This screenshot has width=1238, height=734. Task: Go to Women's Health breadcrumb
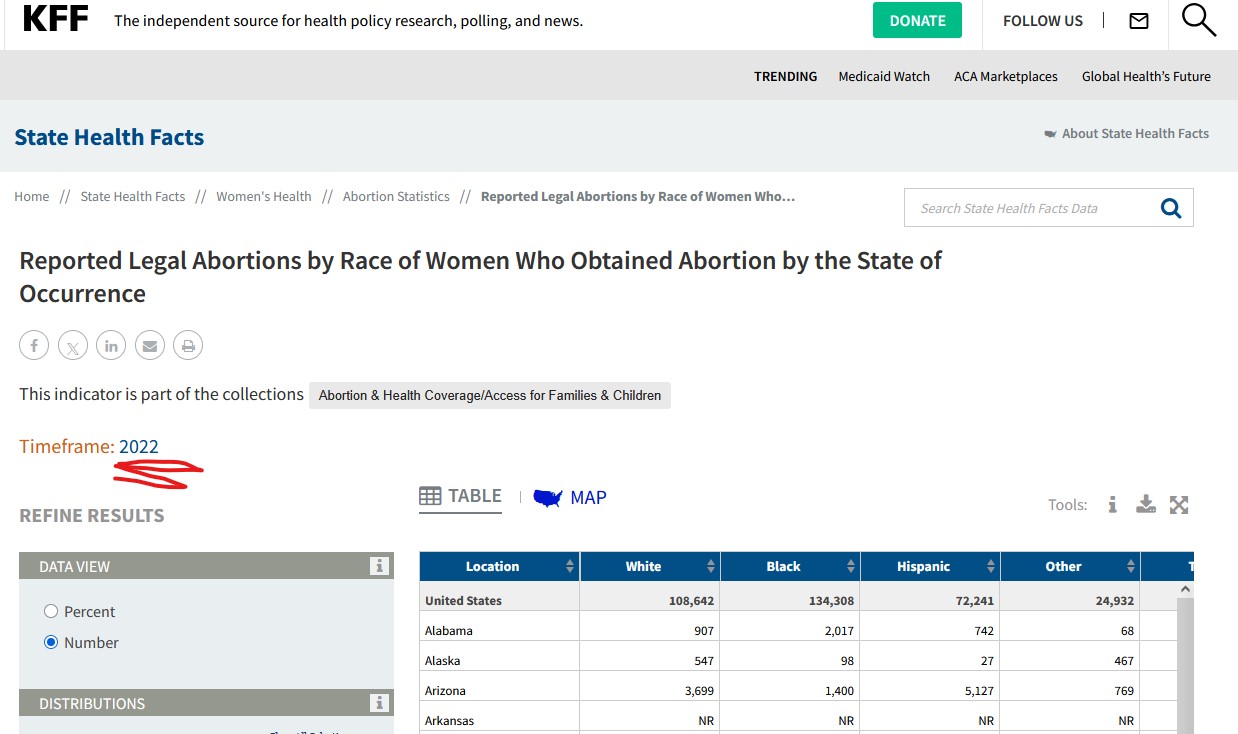click(x=264, y=196)
